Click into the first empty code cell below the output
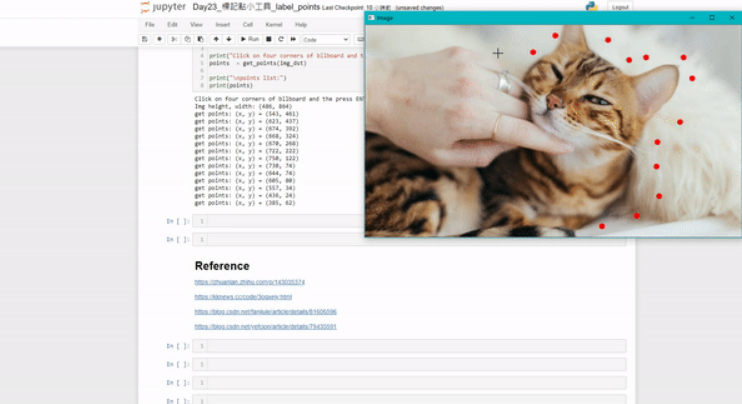This screenshot has height=404, width=742. pos(279,221)
